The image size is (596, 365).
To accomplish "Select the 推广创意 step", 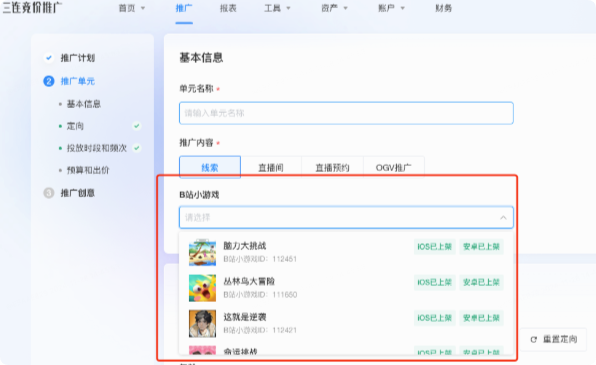I will (x=78, y=193).
